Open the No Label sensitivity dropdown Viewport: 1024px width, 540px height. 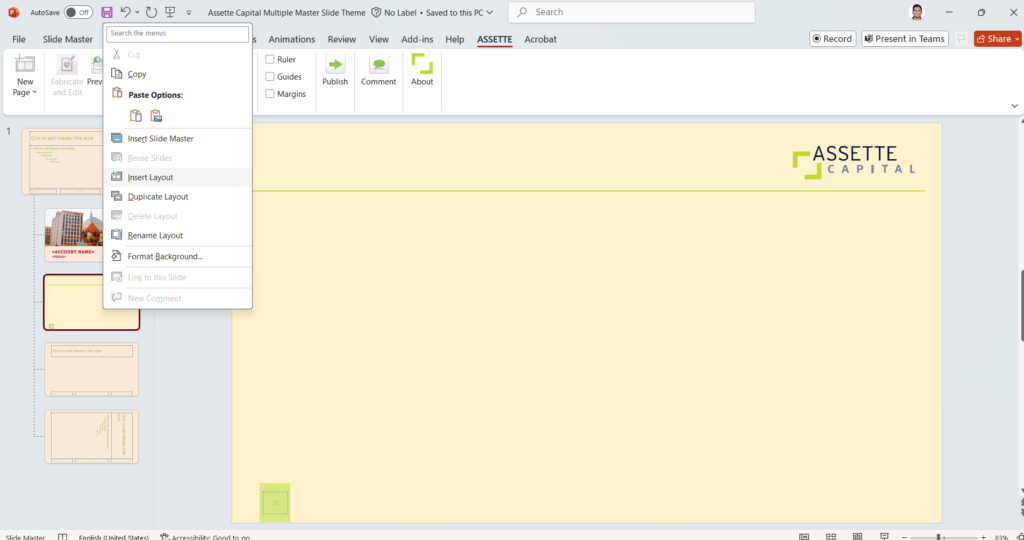[393, 12]
